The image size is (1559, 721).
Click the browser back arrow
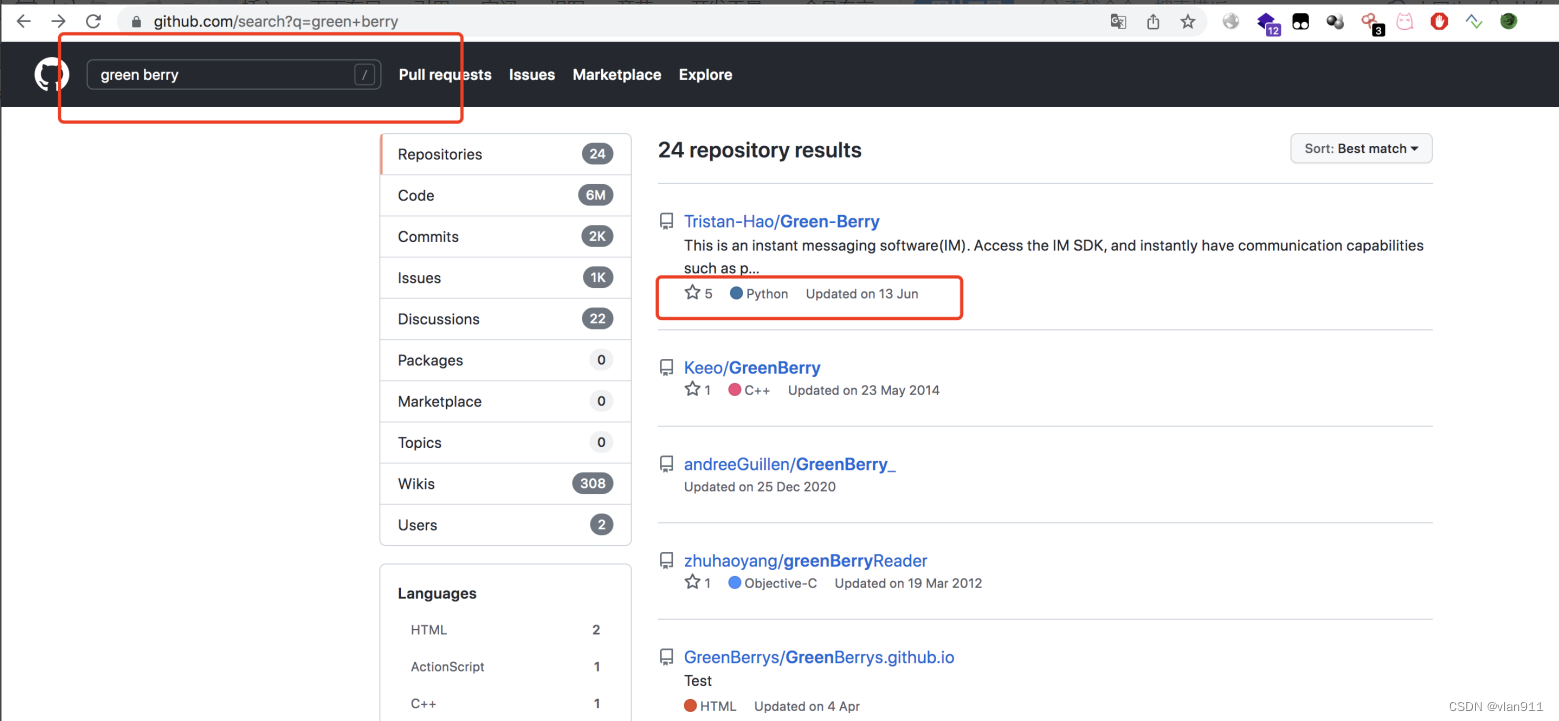point(24,21)
